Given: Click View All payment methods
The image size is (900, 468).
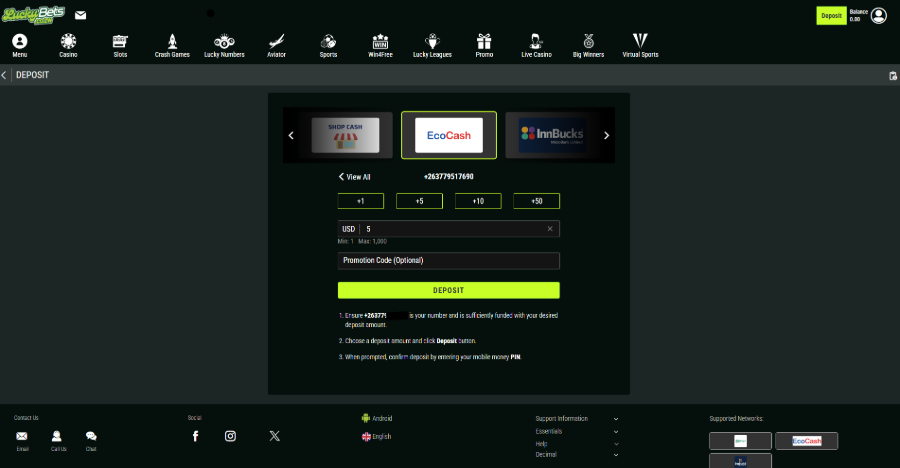Looking at the screenshot, I should click(354, 177).
